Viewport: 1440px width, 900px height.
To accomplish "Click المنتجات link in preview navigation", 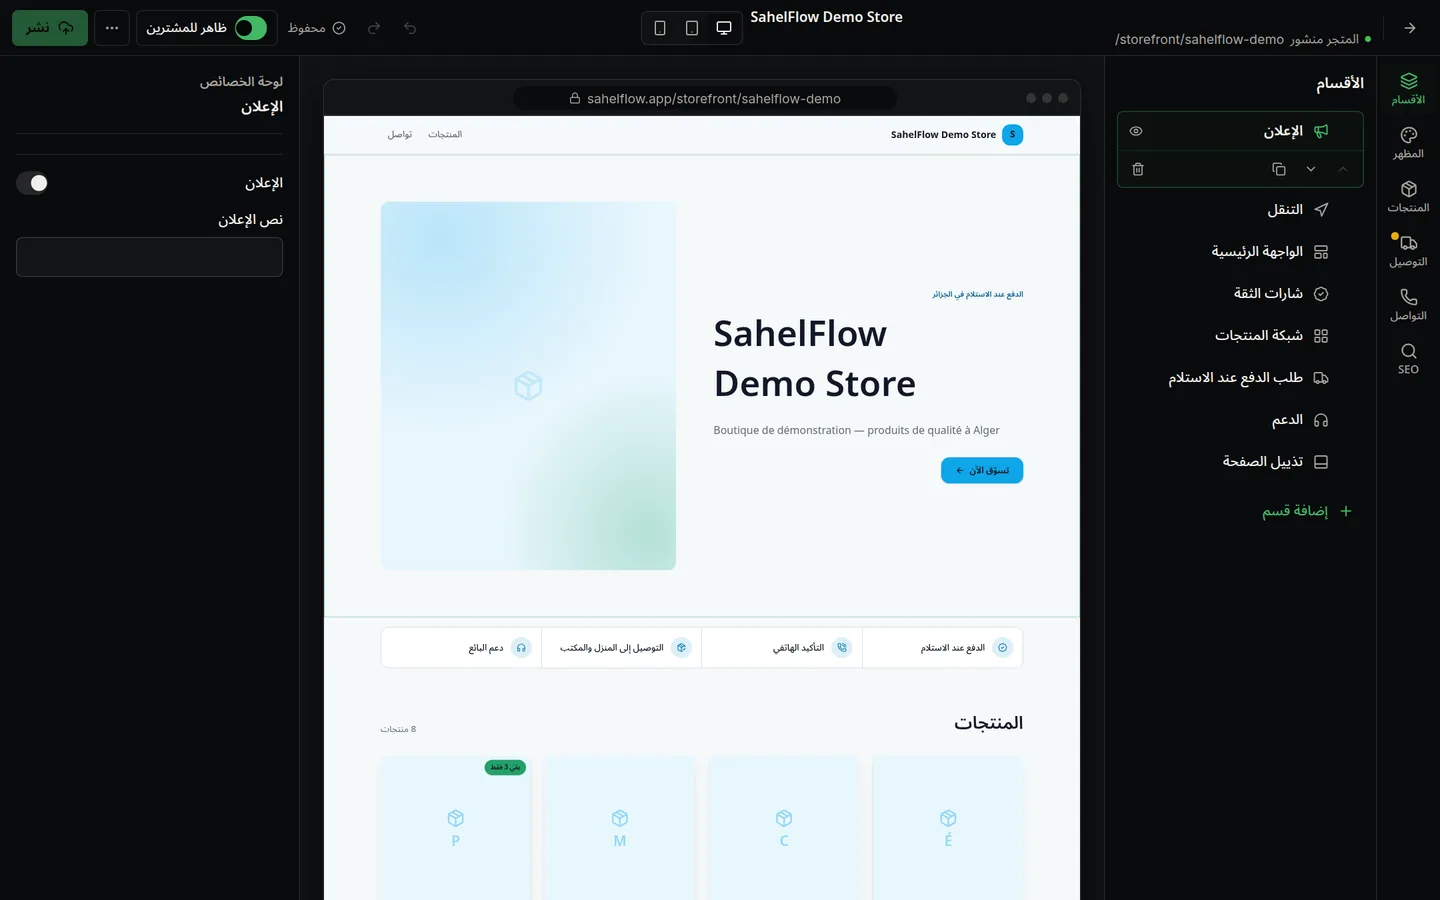I will (445, 135).
